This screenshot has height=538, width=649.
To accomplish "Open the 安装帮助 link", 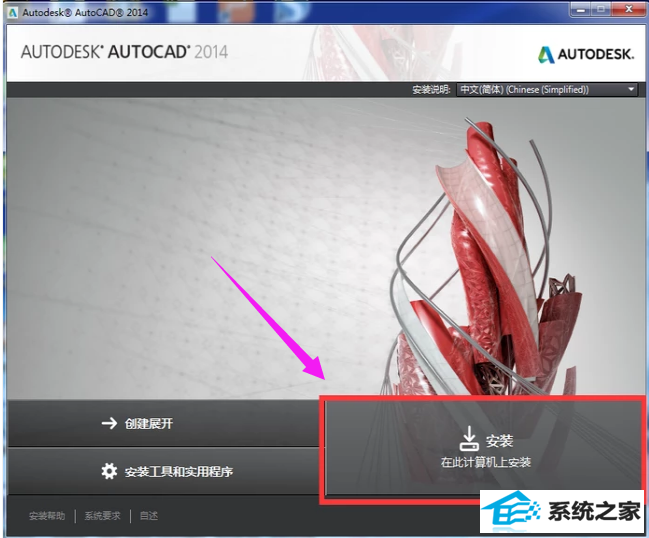I will point(47,516).
